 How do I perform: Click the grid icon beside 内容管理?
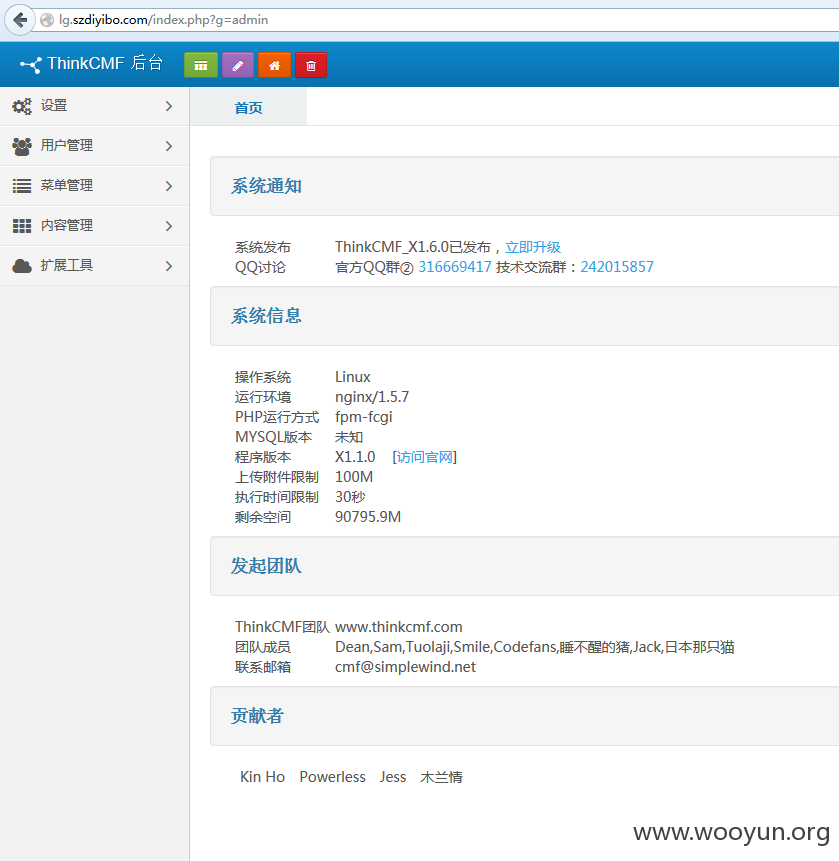tap(22, 226)
